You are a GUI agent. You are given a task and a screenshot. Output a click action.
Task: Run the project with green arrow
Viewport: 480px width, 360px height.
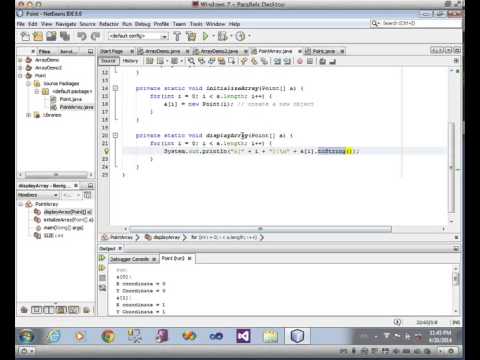205,36
